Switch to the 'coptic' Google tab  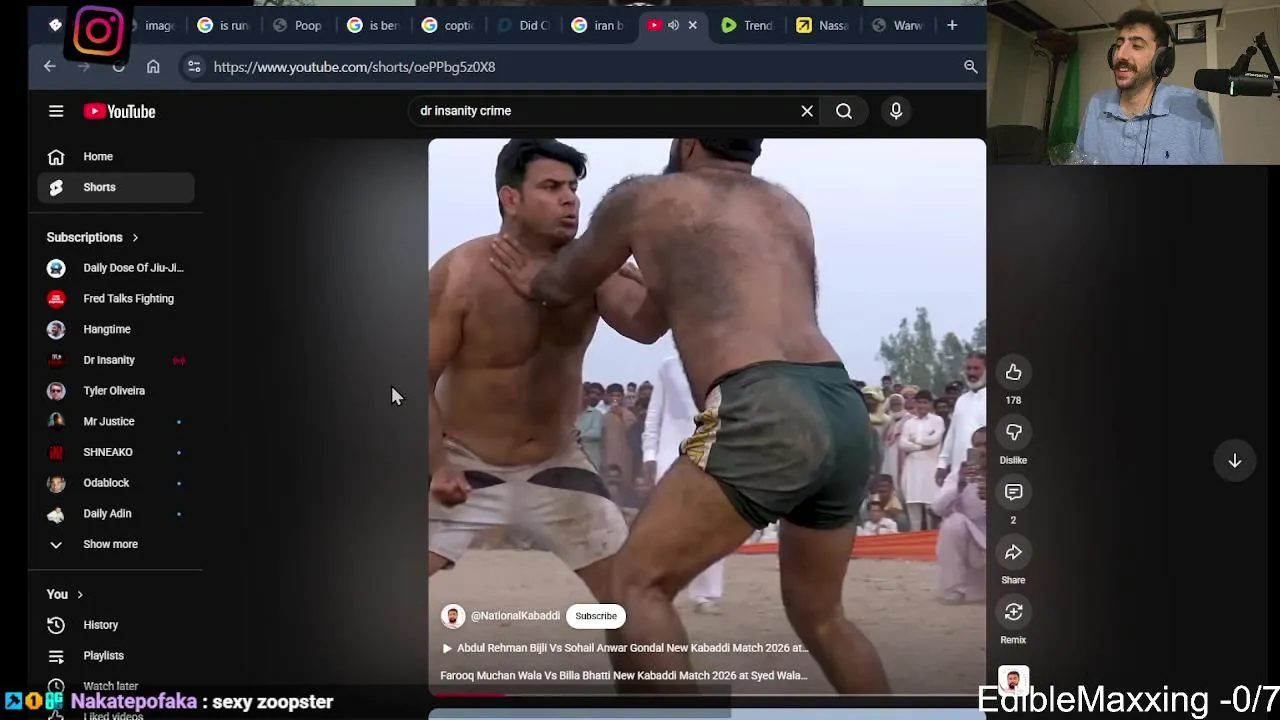447,26
